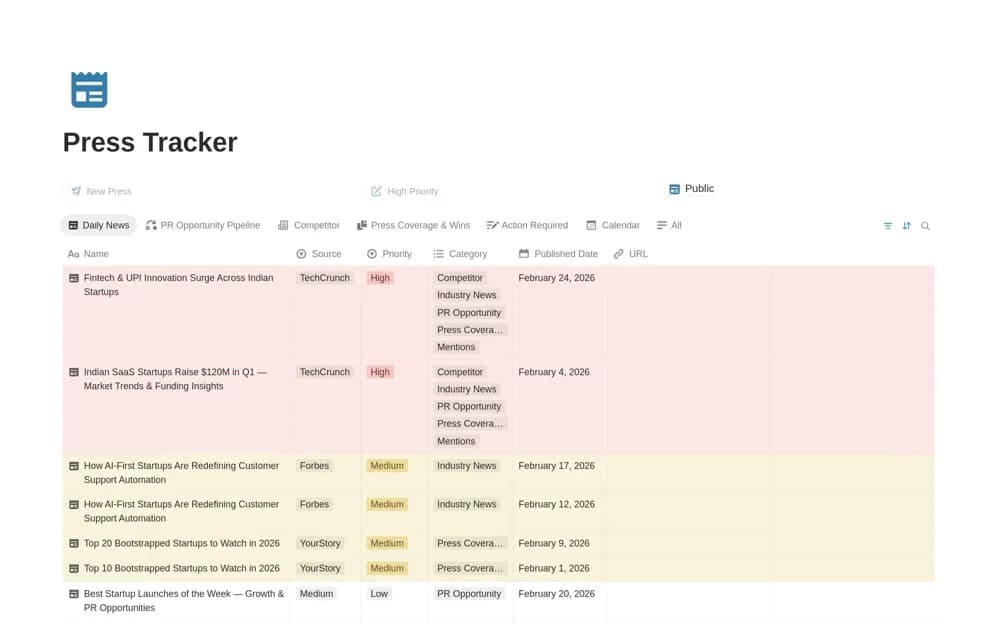
Task: Click page icon beside Best Startup Launches row
Action: point(74,594)
